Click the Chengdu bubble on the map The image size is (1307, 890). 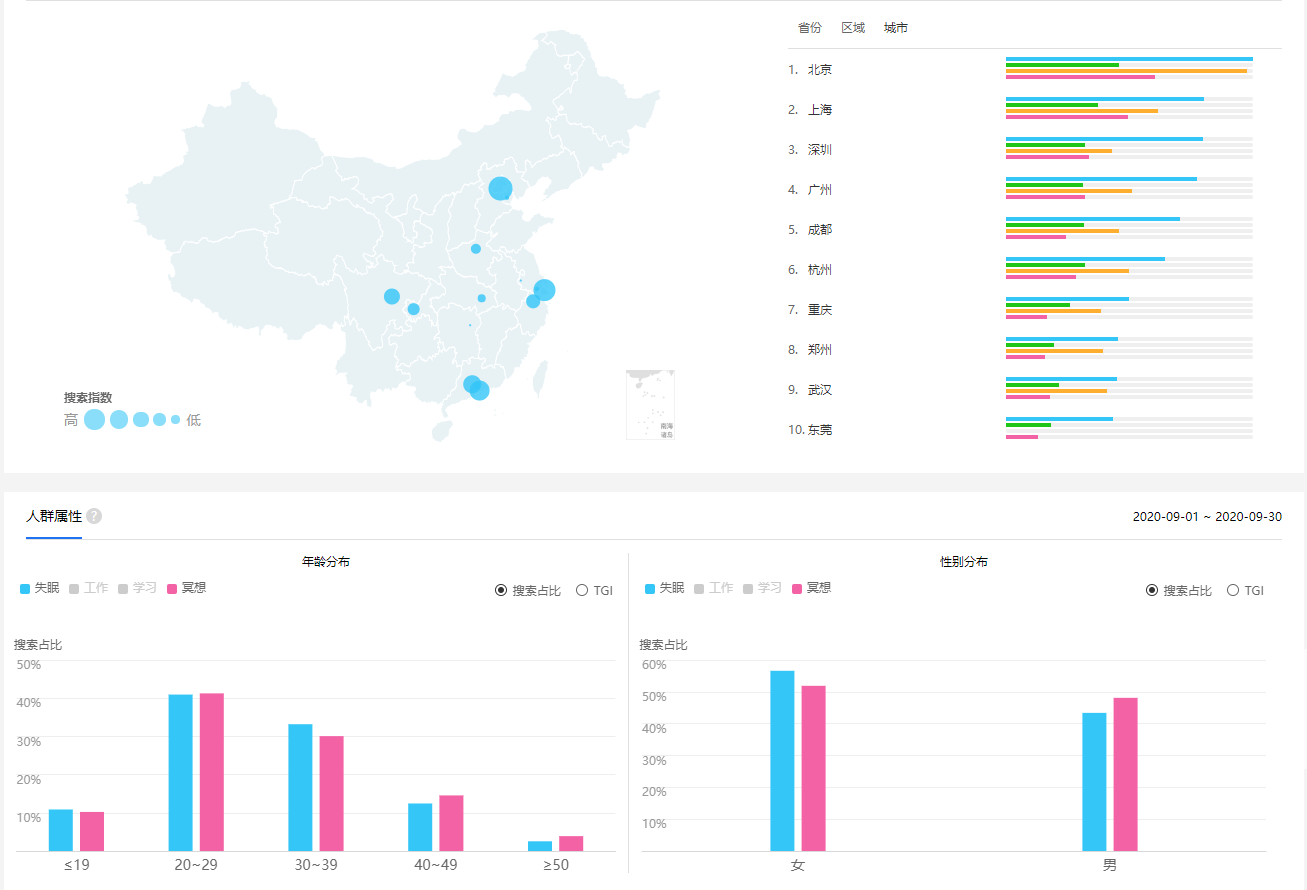[392, 296]
